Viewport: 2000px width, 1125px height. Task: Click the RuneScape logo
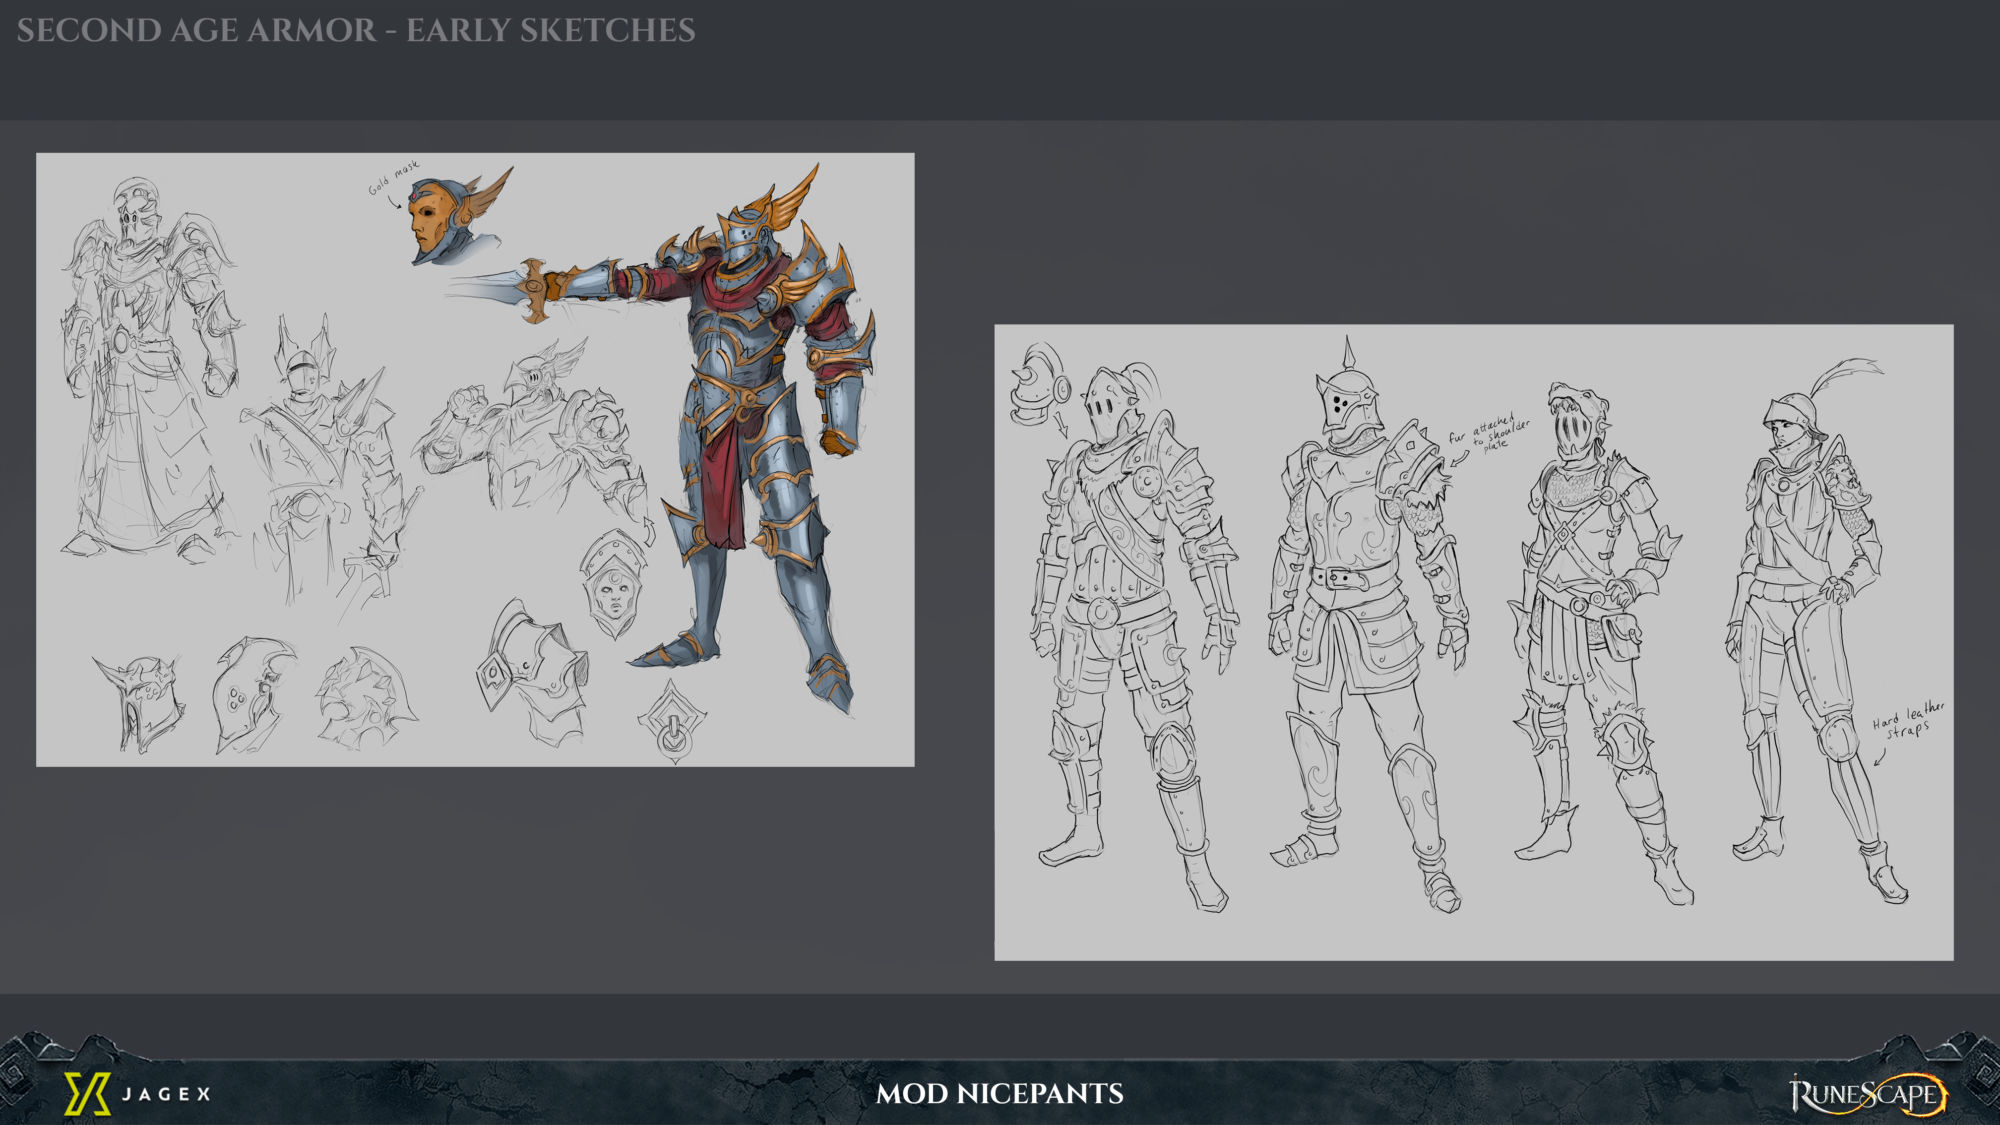point(1867,1093)
